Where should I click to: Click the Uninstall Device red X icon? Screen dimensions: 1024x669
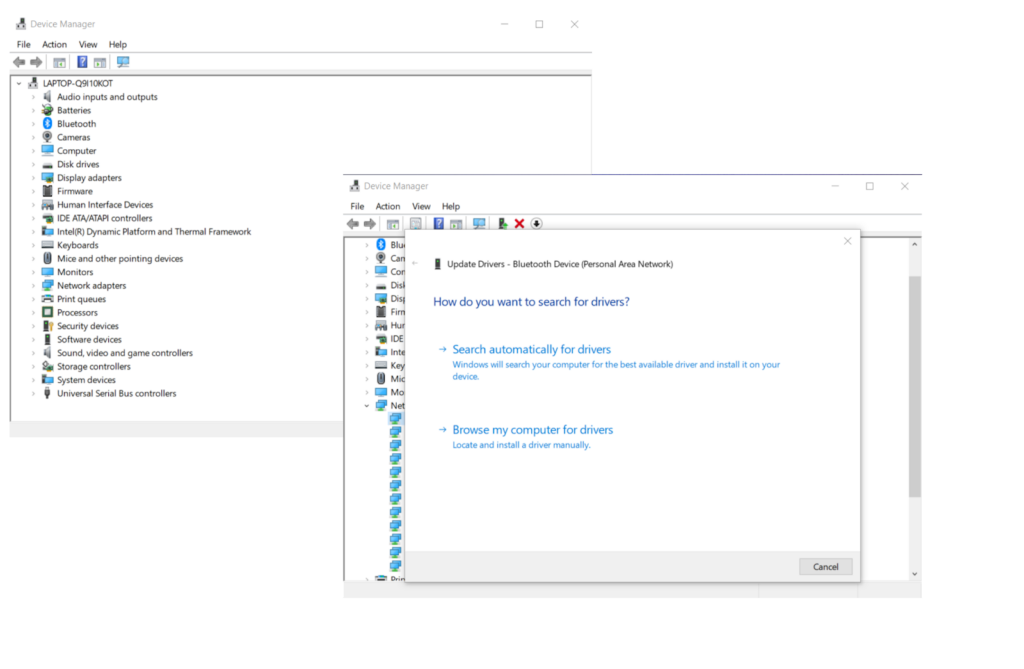[x=518, y=223]
